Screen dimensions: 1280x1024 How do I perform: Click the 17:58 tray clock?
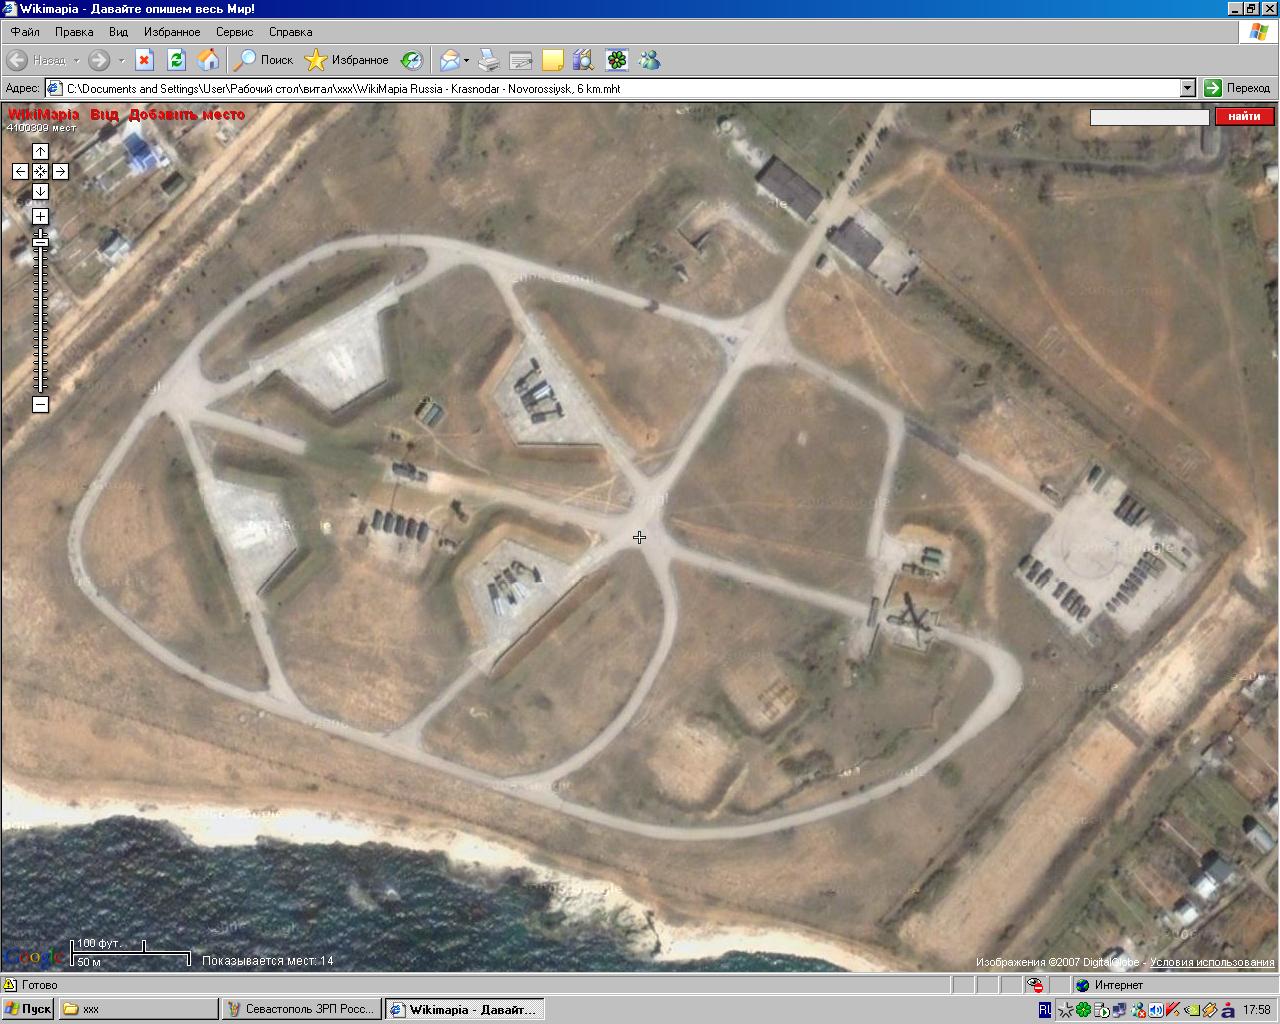[x=1258, y=1010]
